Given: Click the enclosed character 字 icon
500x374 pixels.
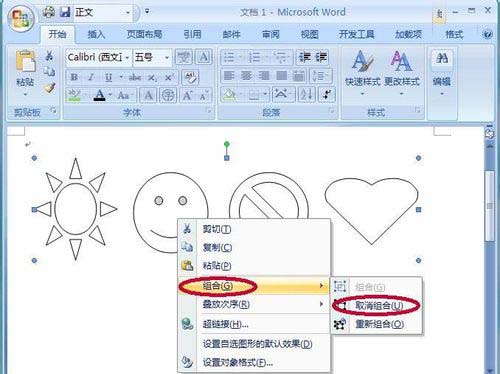Looking at the screenshot, I should (x=168, y=96).
